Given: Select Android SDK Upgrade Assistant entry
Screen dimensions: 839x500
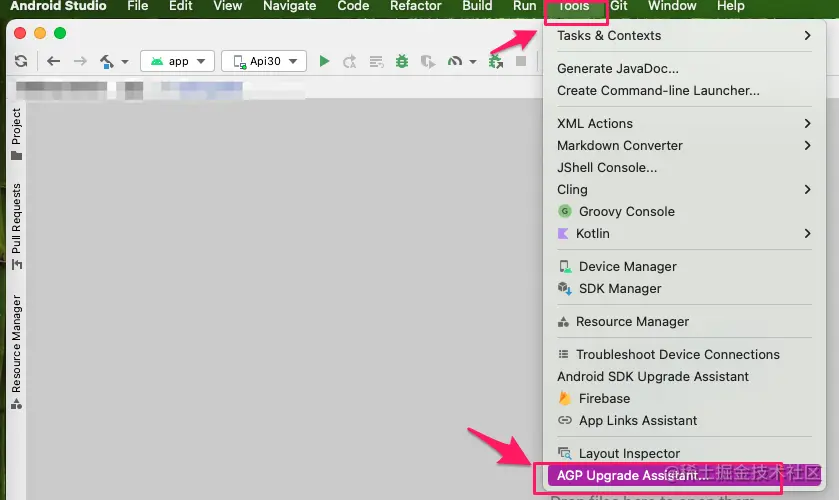Looking at the screenshot, I should 684,376.
